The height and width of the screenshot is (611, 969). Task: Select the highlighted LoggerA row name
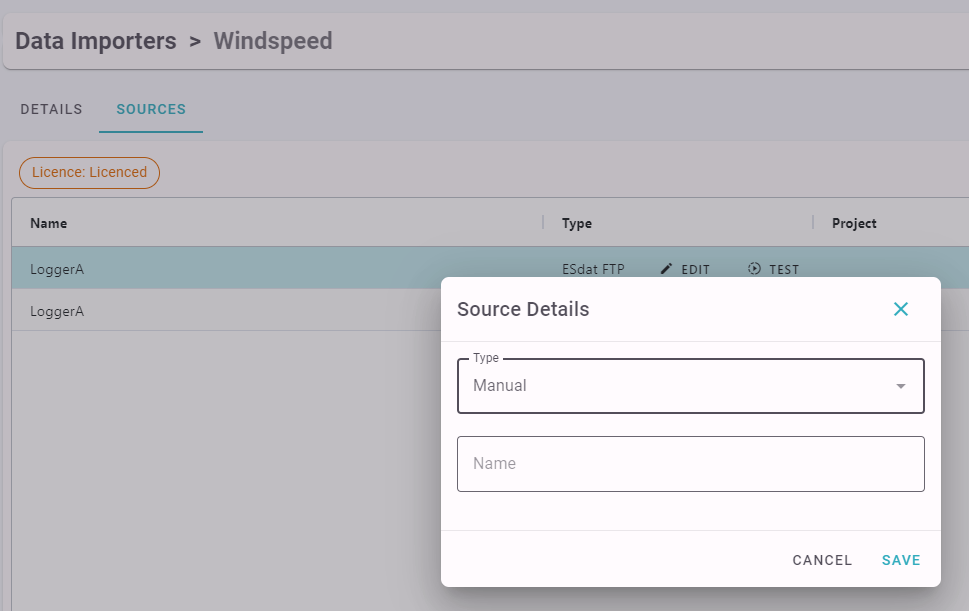tap(57, 269)
